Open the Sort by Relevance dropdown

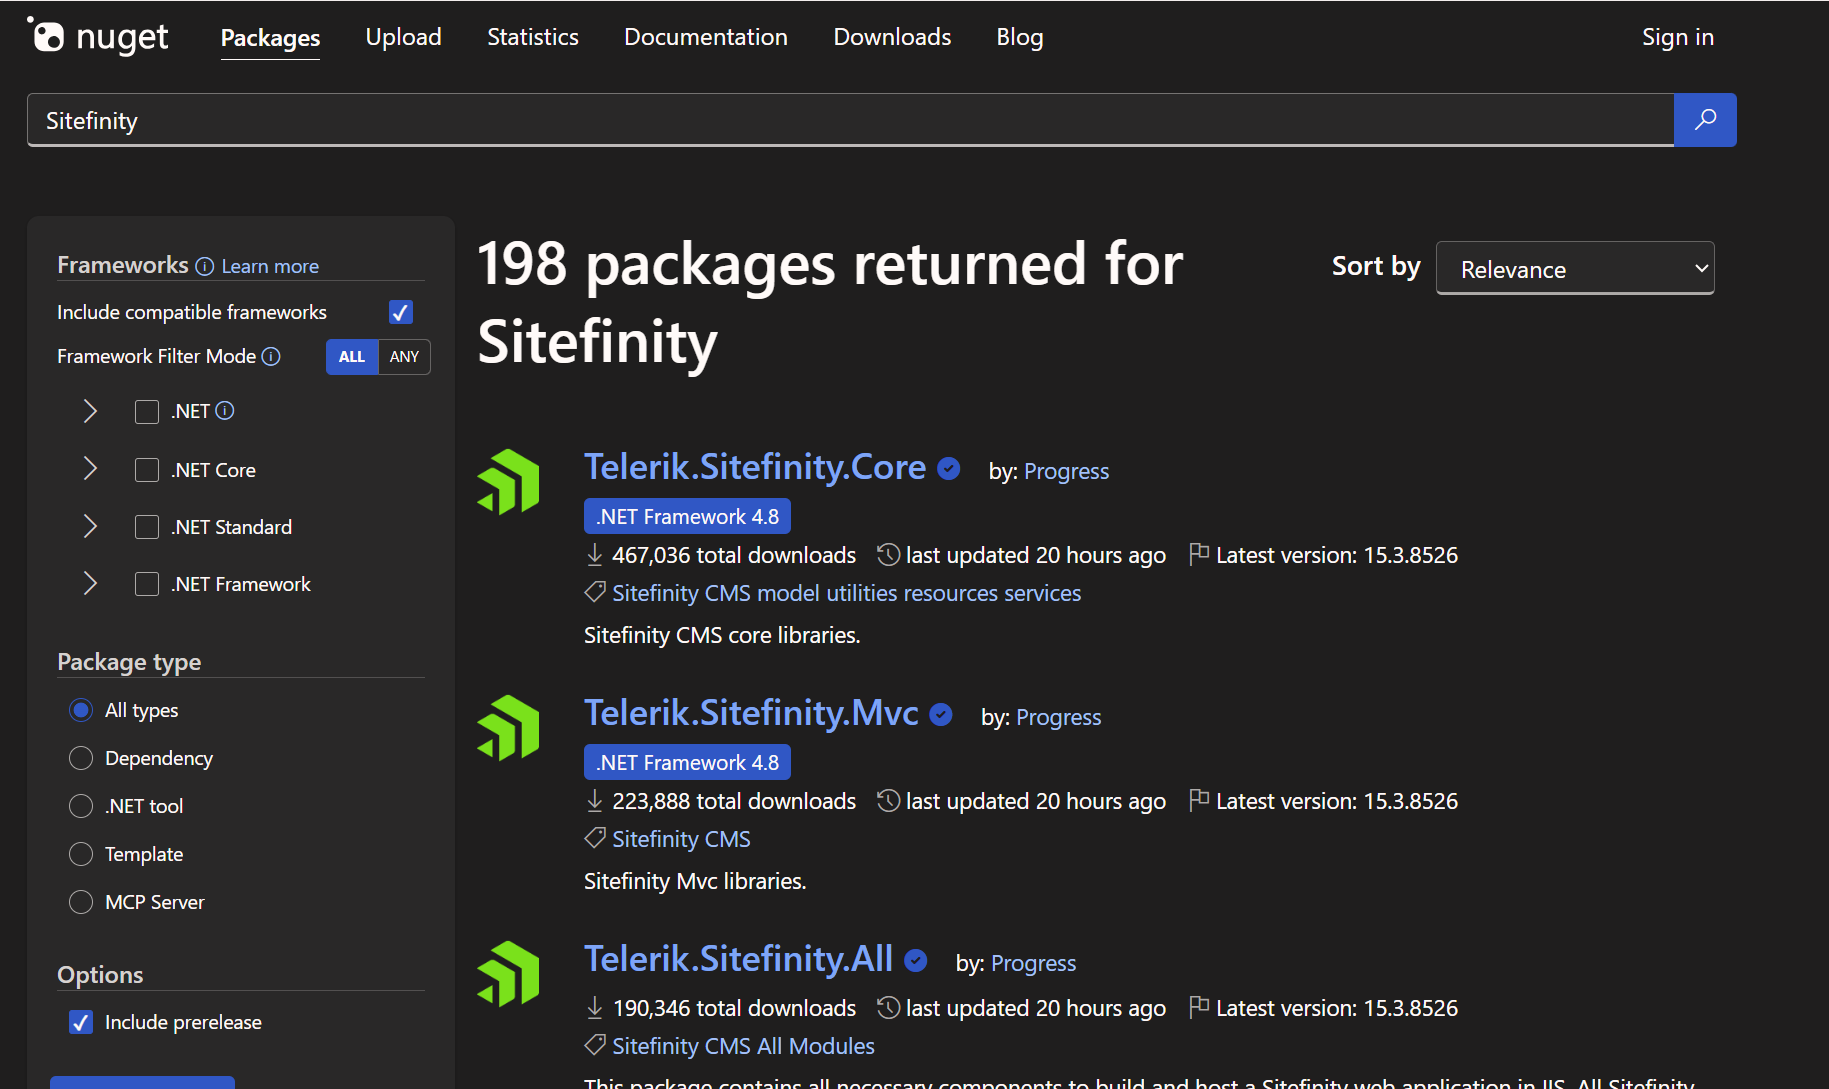[x=1574, y=268]
